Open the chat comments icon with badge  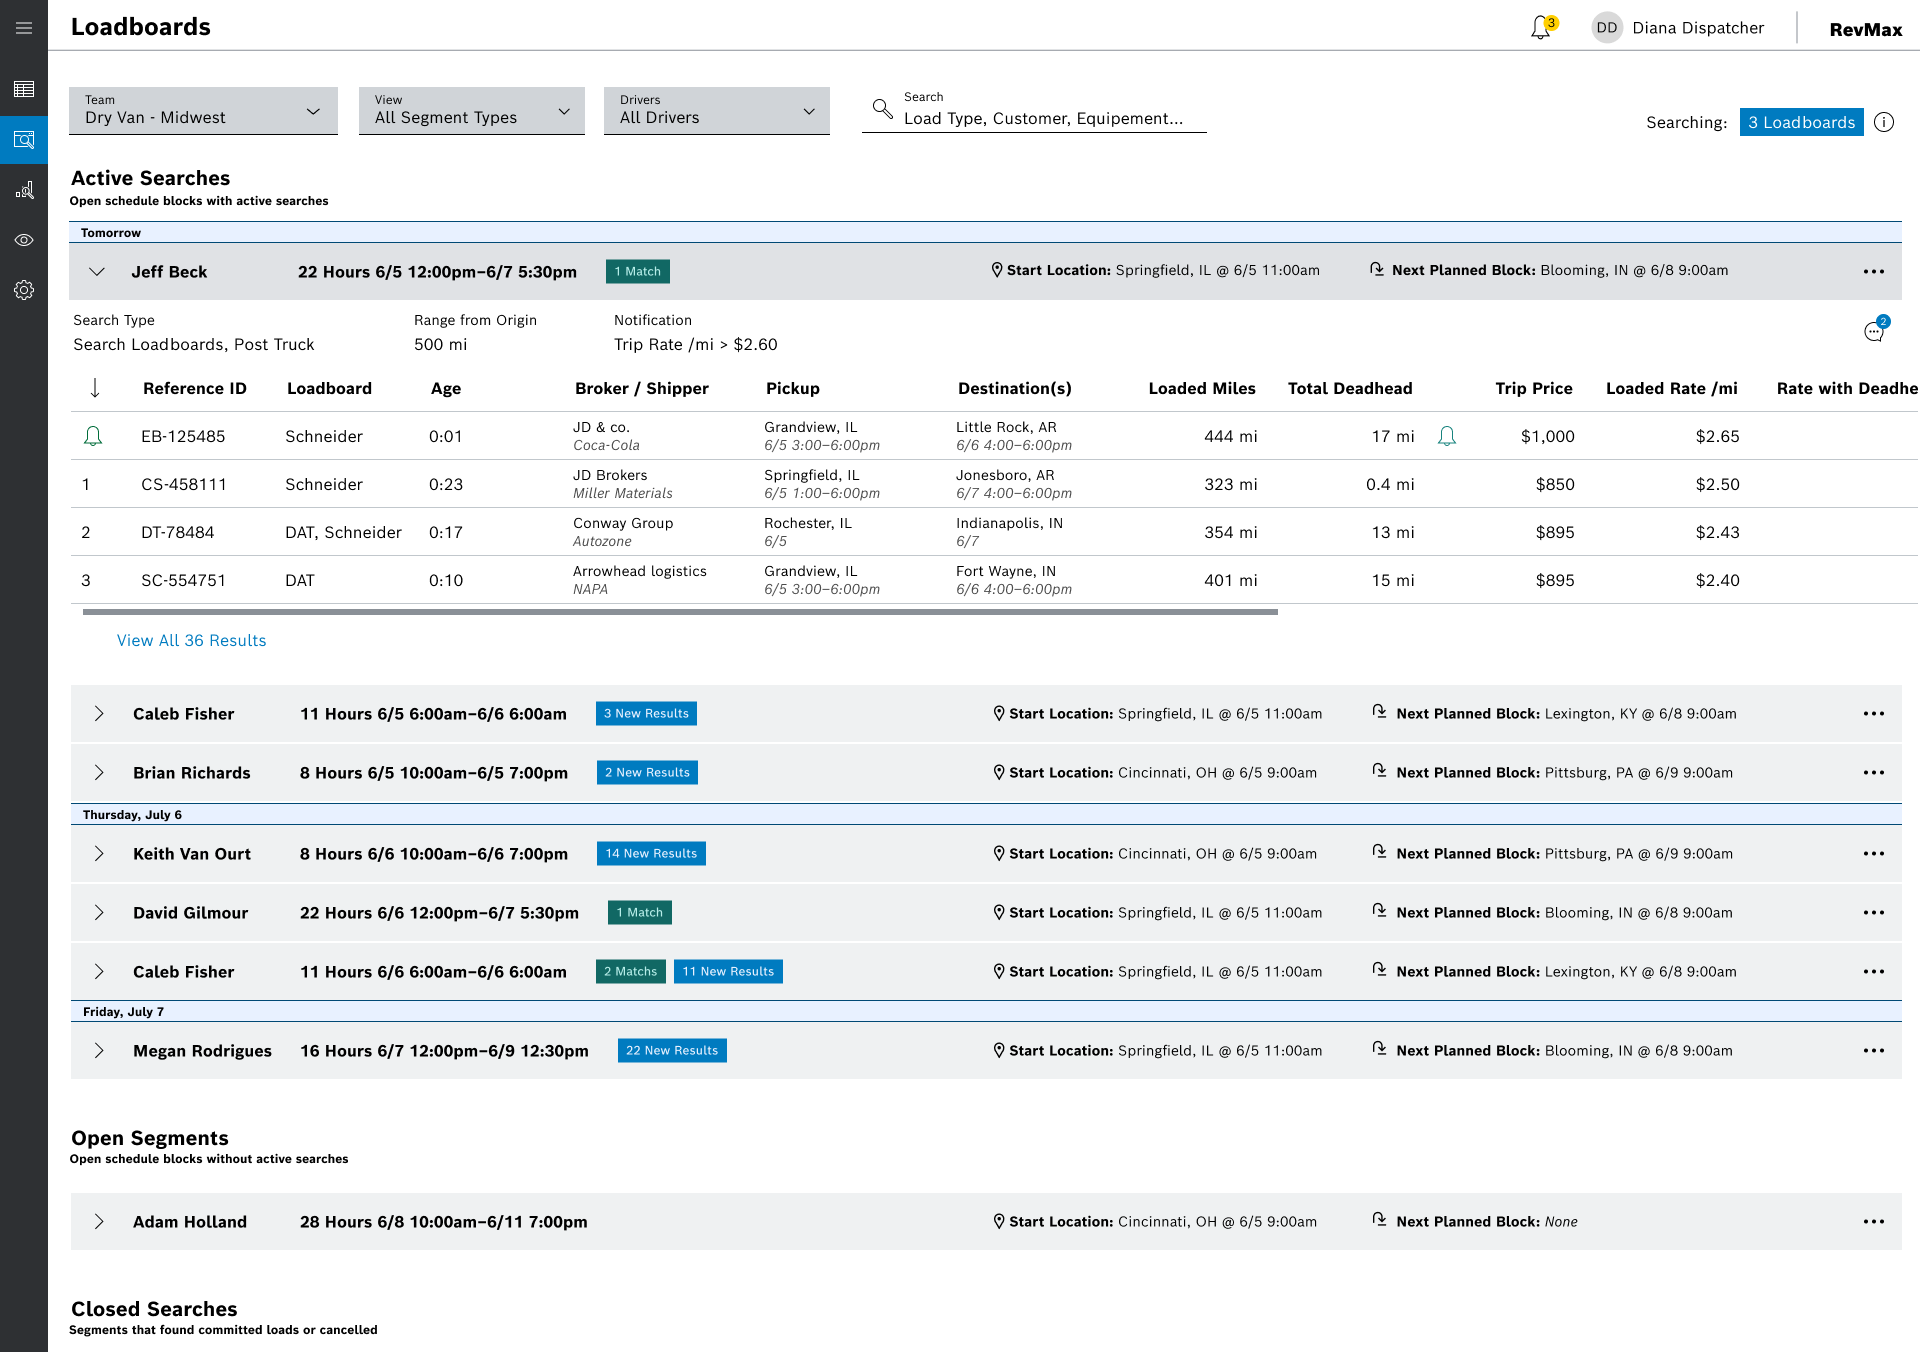pos(1874,332)
